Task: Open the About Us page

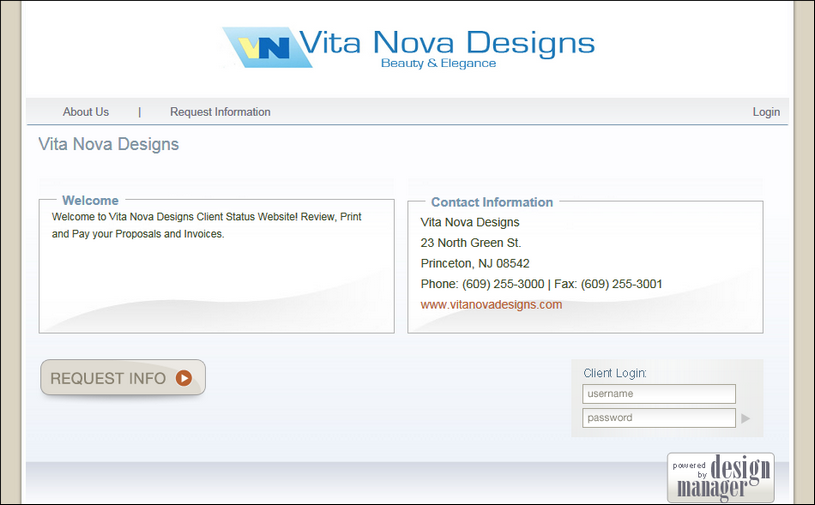Action: pyautogui.click(x=86, y=112)
